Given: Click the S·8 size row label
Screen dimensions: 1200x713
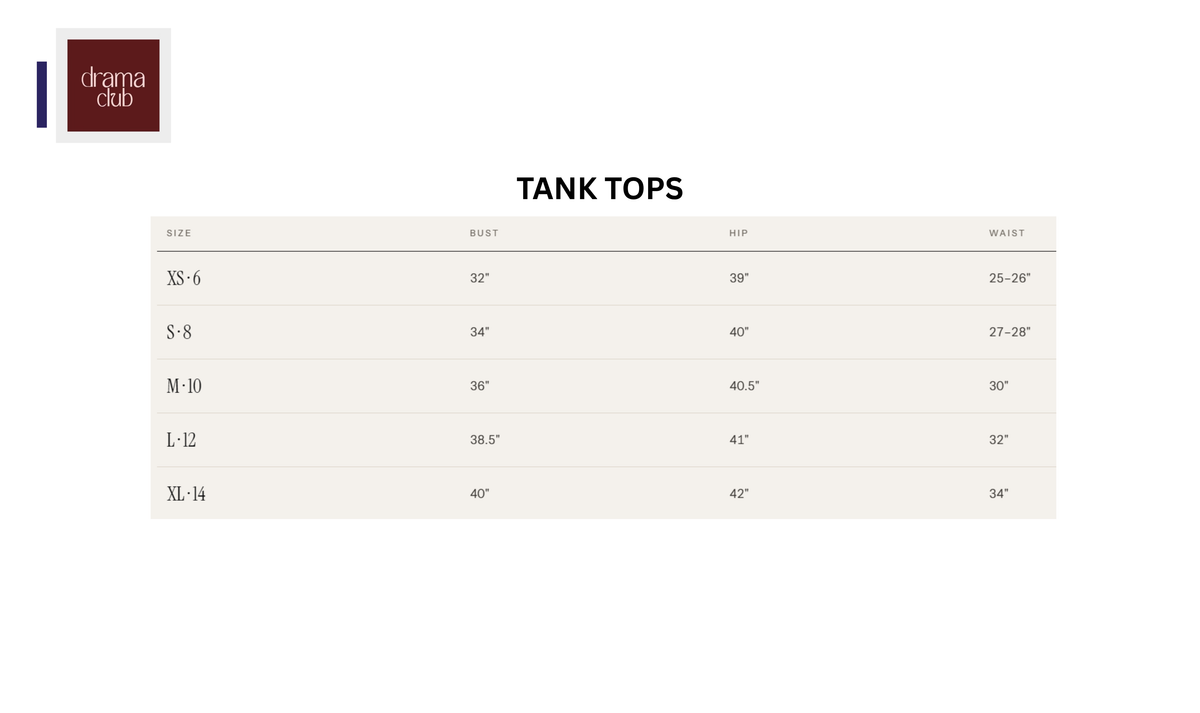Looking at the screenshot, I should (179, 332).
